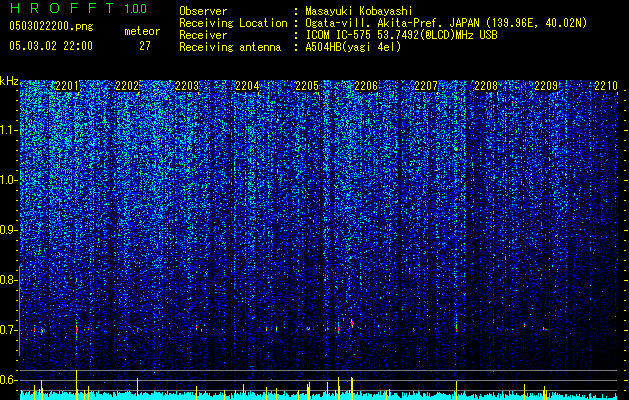Click the 'meteor' count label
Screen dimensions: 629x400
coord(142,31)
